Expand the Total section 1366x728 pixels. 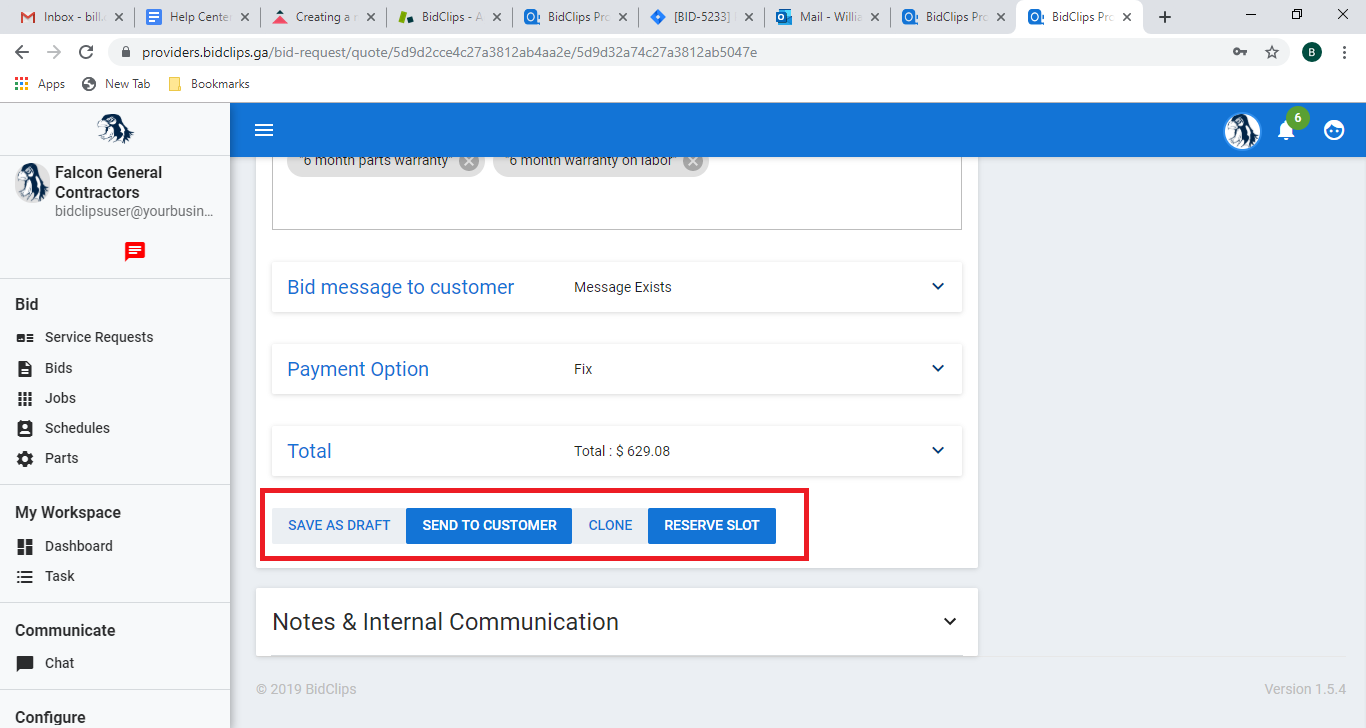pyautogui.click(x=617, y=451)
